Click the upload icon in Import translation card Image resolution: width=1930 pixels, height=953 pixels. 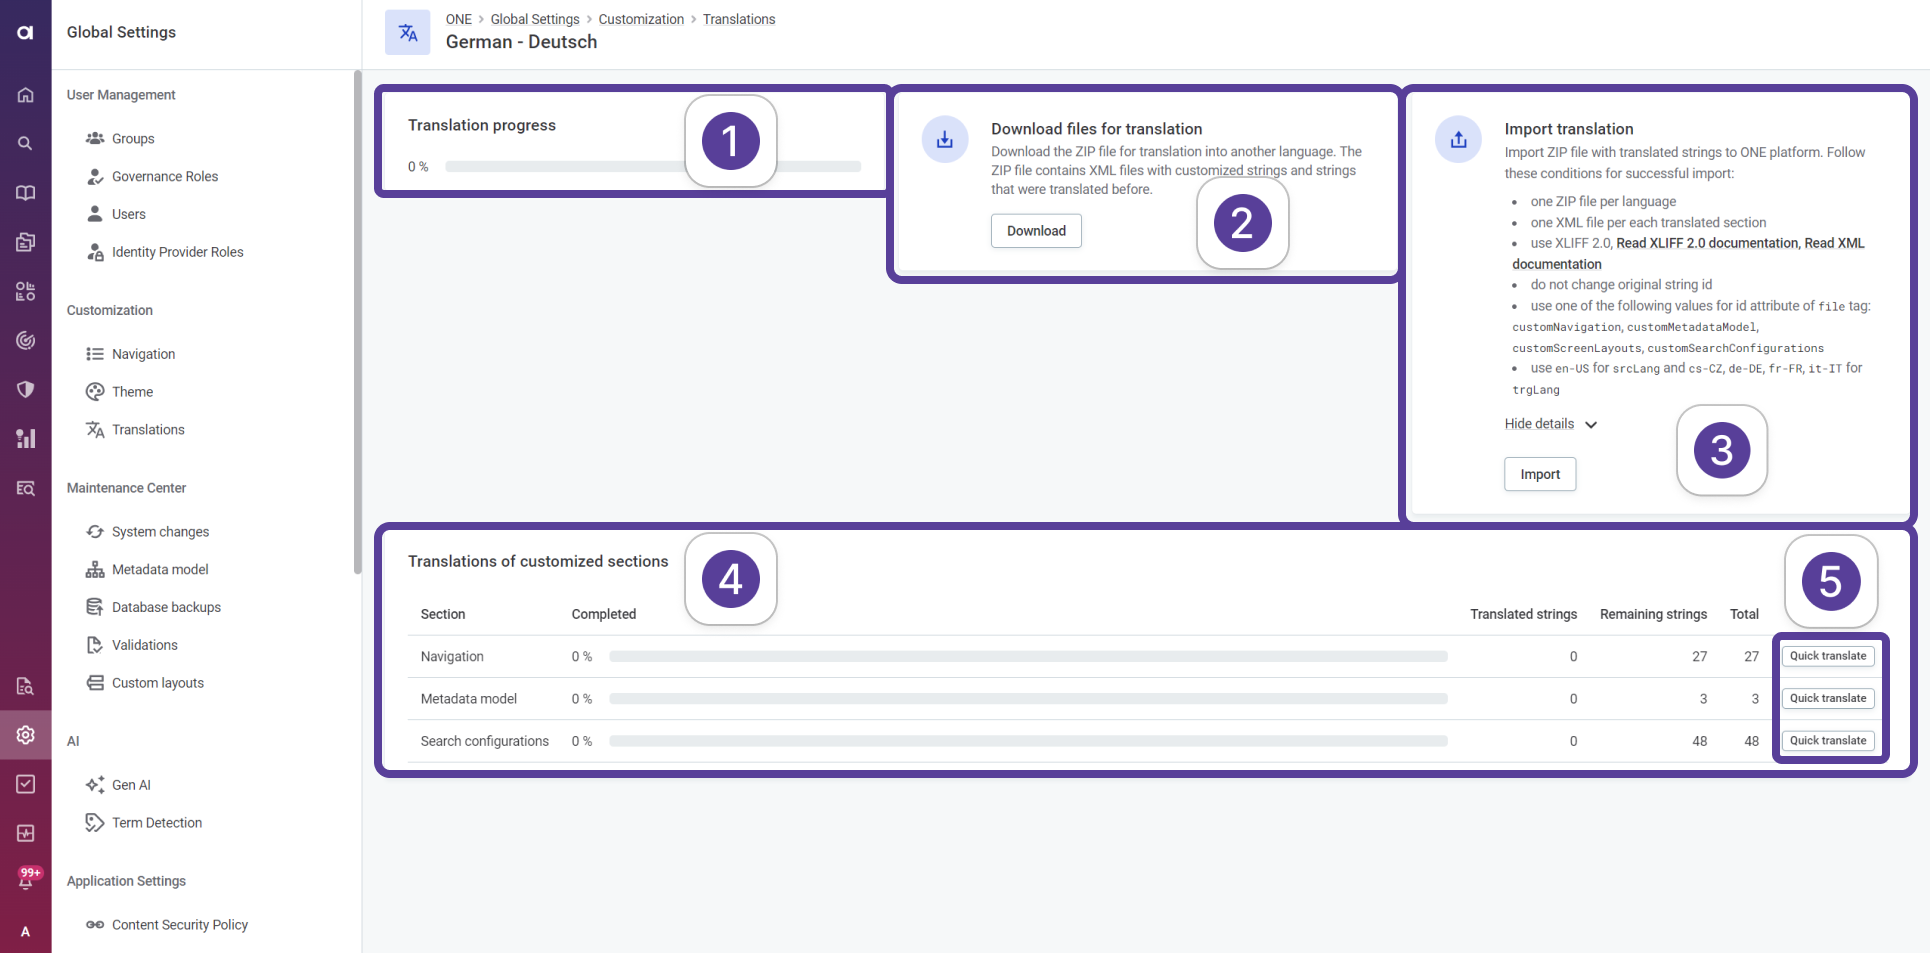[1458, 140]
